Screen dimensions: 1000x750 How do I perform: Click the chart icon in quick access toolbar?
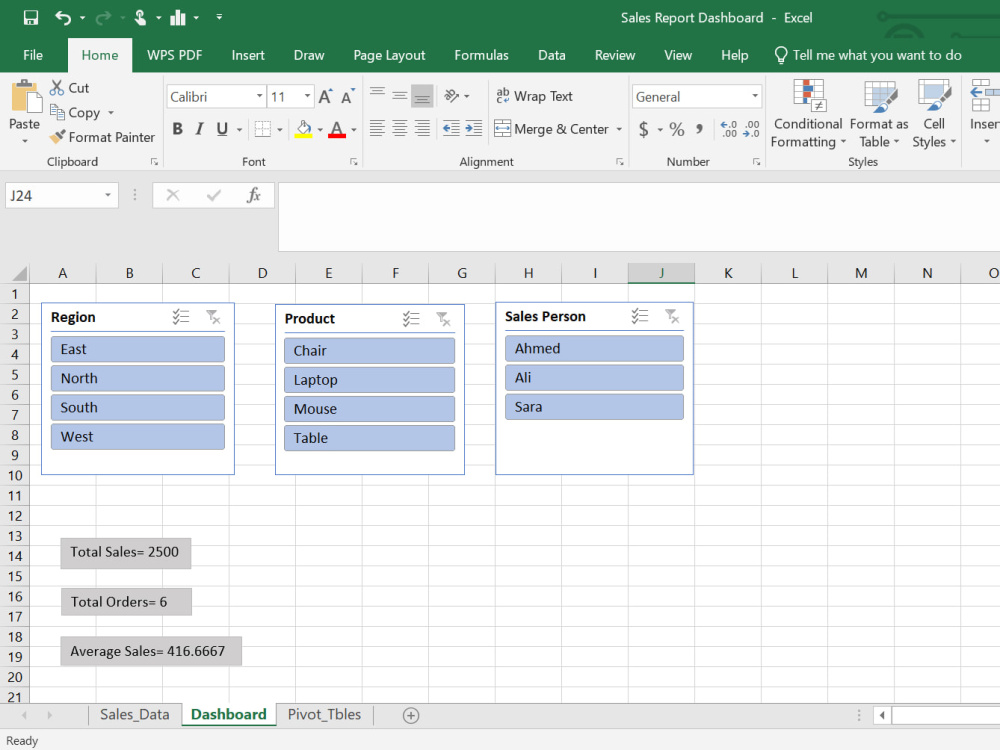coord(178,17)
